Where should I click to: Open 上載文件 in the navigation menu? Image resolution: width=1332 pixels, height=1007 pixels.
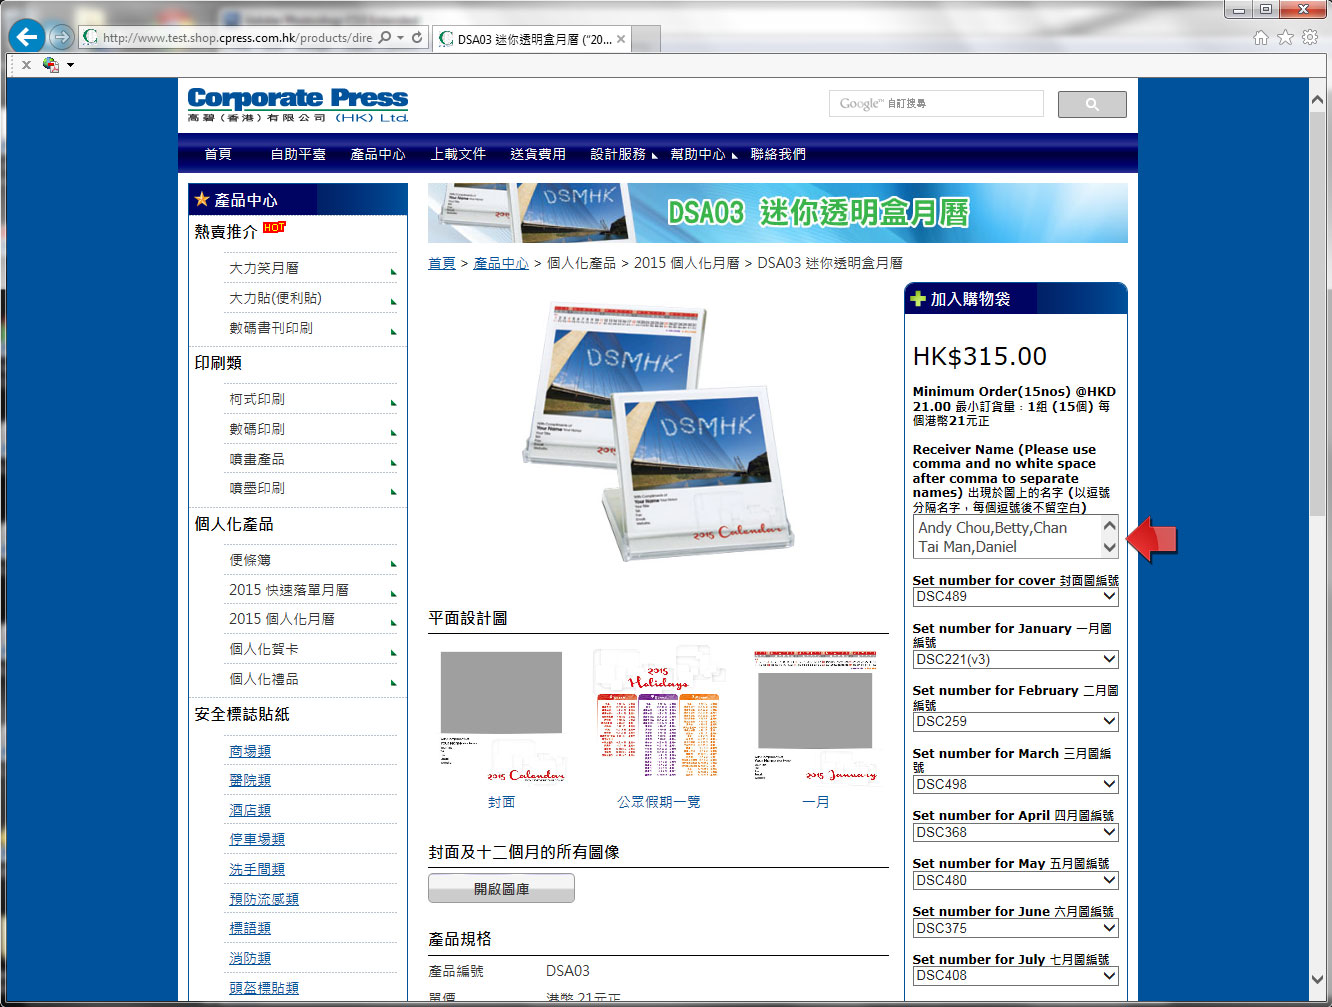click(x=458, y=154)
